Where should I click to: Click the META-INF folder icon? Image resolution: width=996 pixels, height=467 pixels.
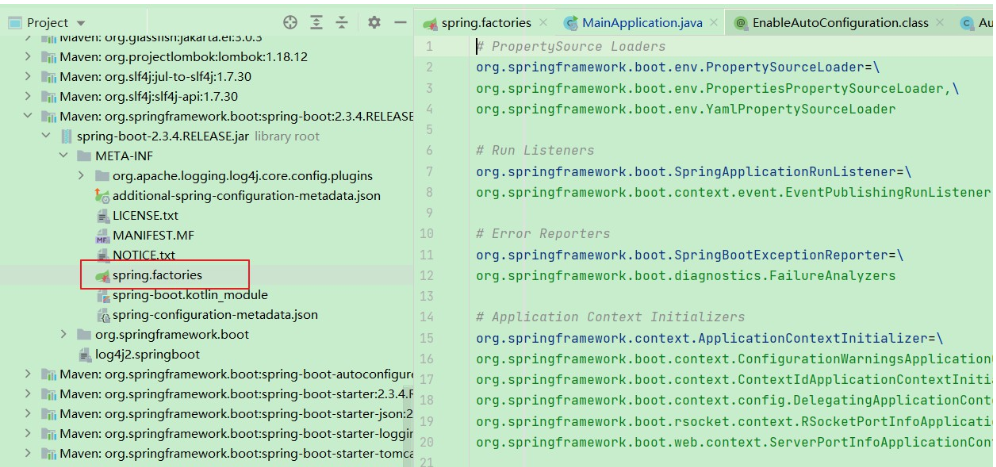click(84, 156)
